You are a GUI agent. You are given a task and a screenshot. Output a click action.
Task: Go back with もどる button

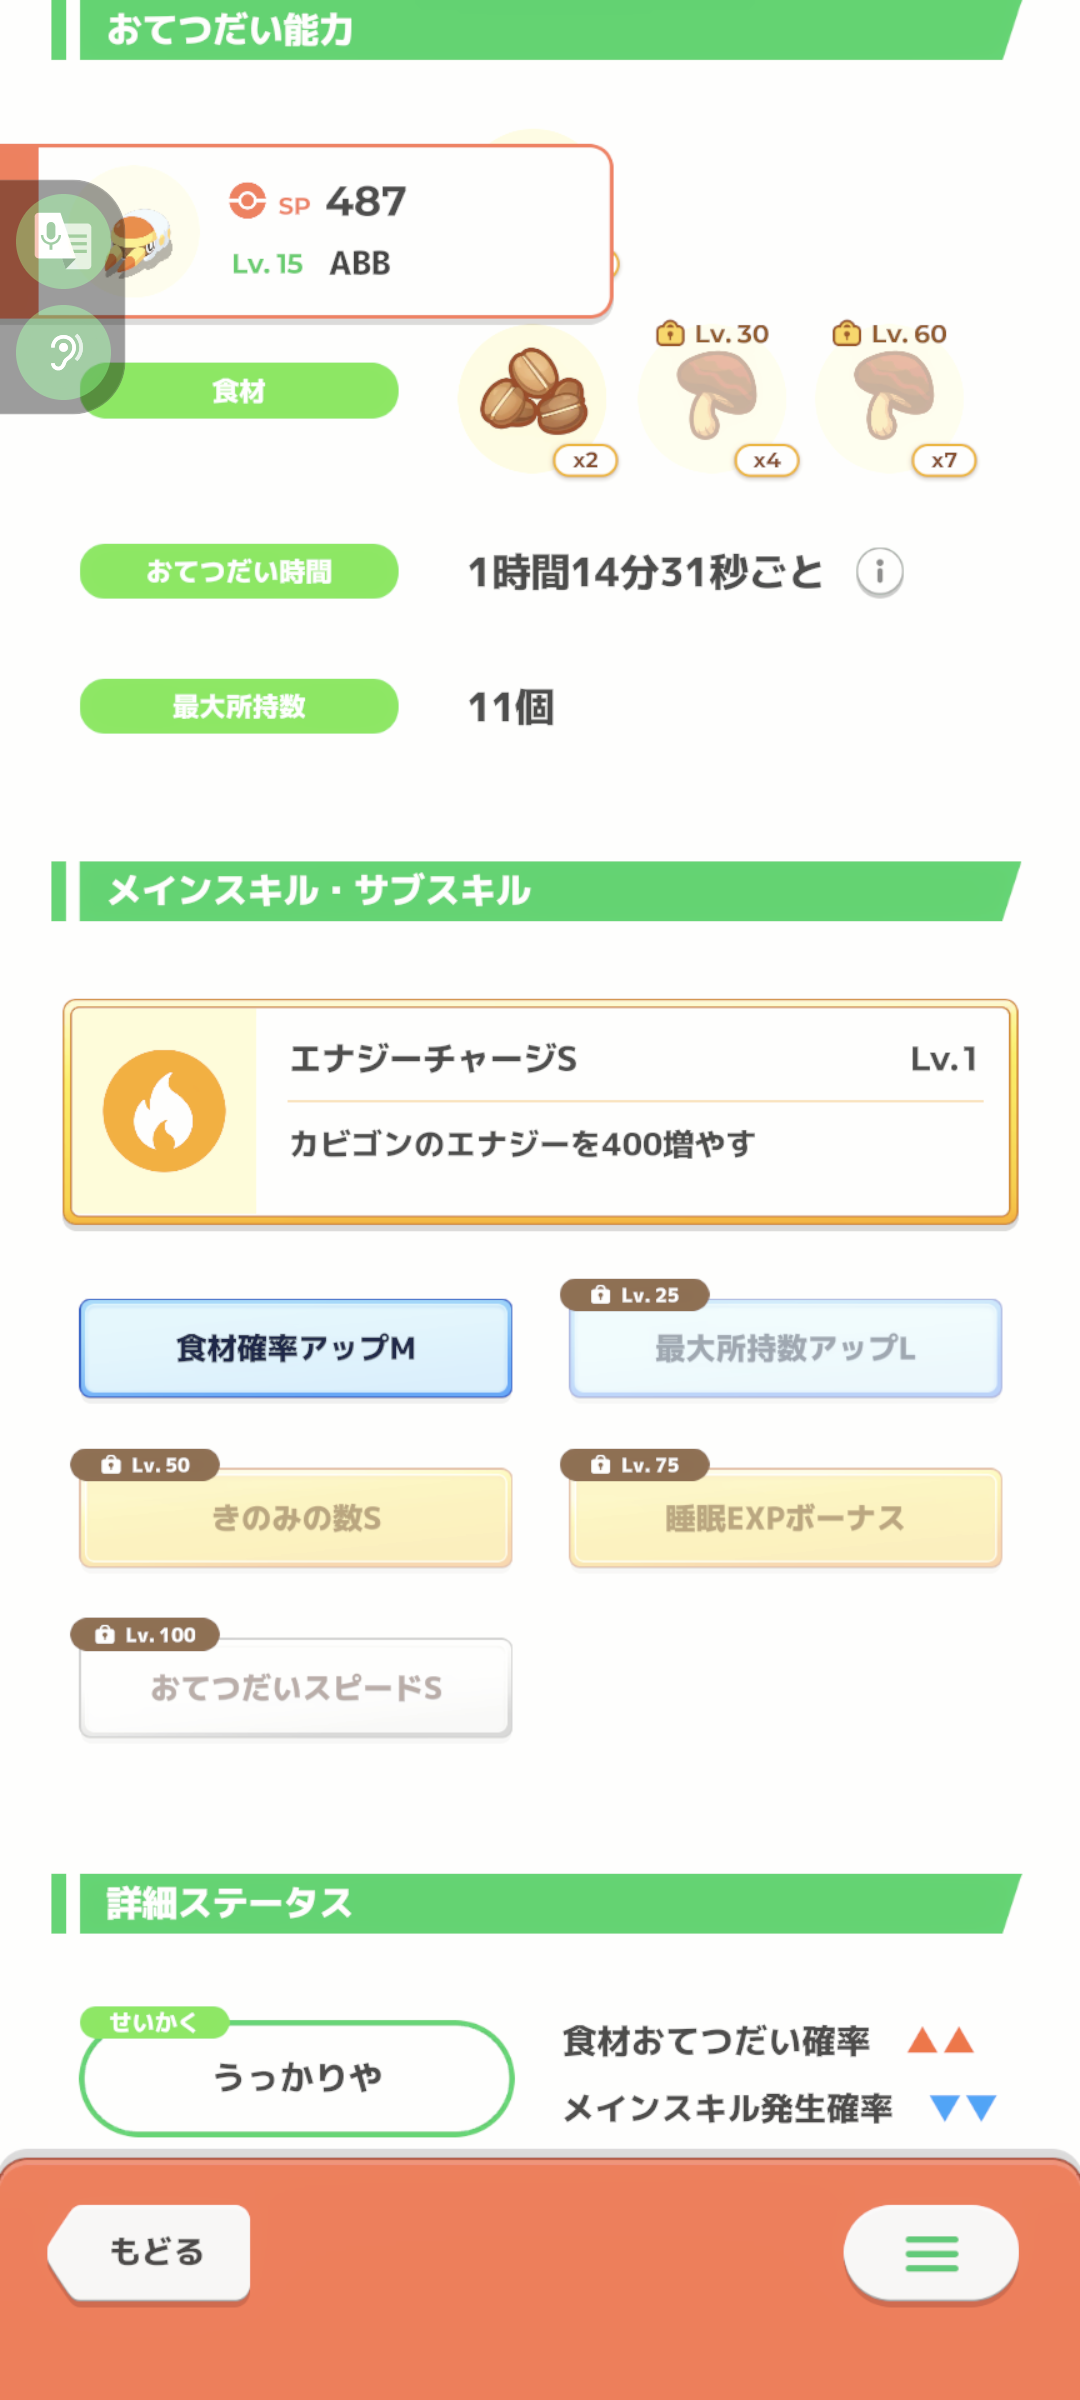(x=150, y=2252)
